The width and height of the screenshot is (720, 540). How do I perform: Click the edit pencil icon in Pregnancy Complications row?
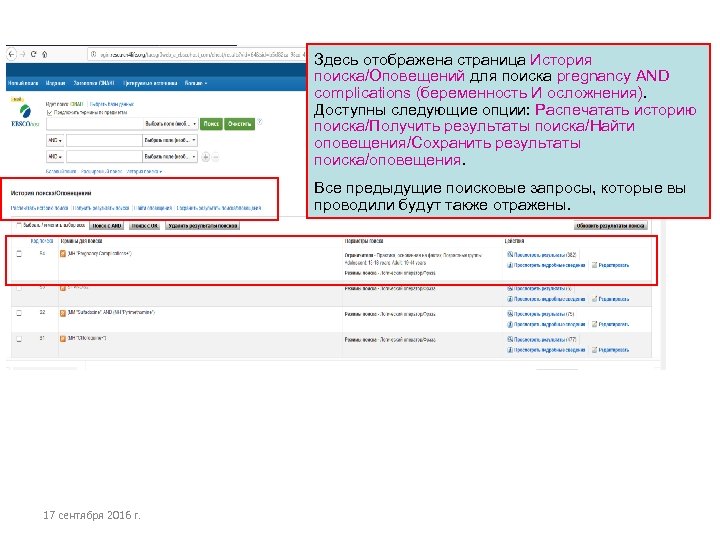[x=595, y=265]
